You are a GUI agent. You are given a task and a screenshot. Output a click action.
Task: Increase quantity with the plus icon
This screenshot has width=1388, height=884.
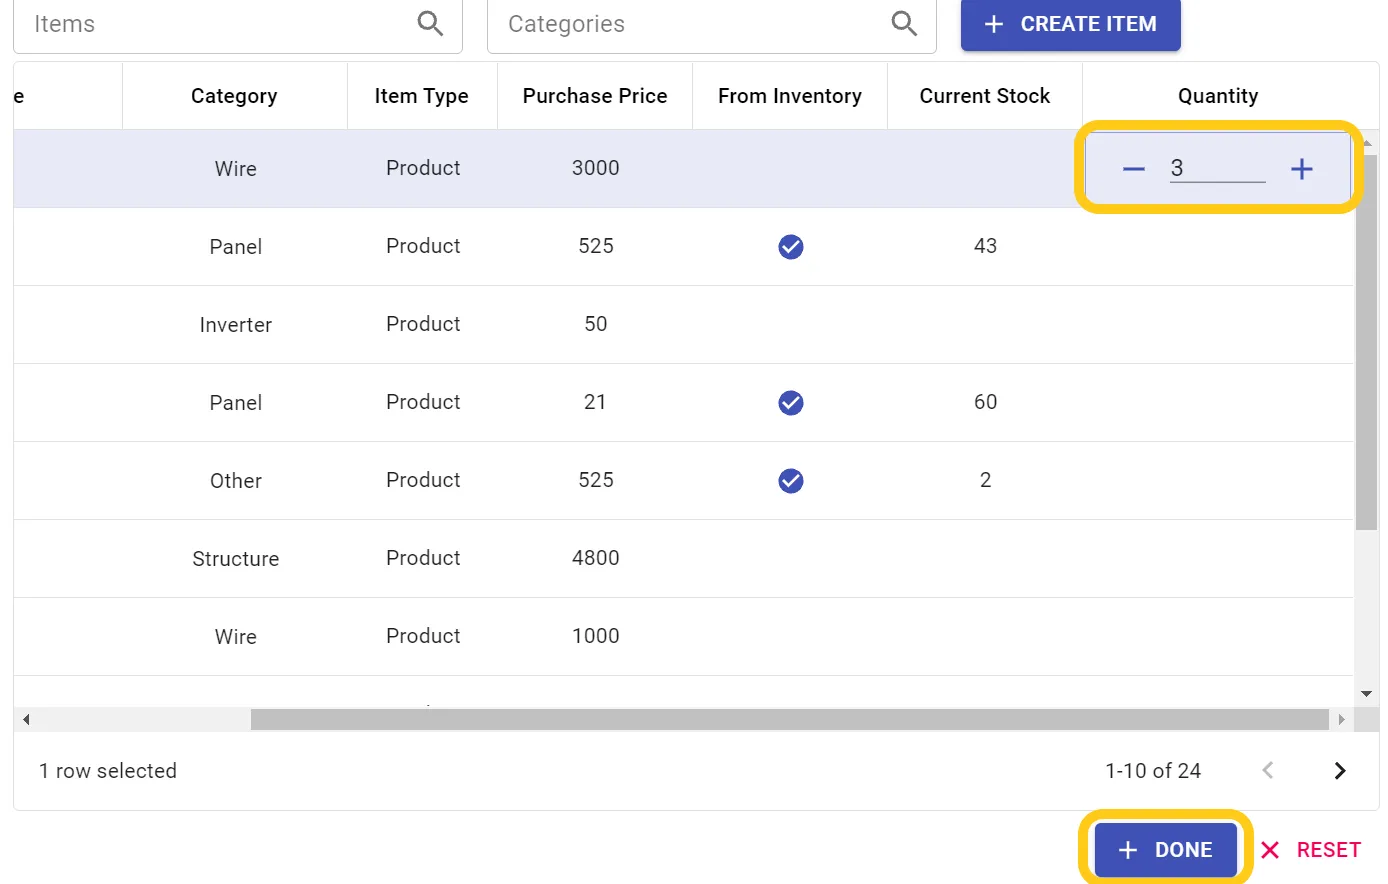tap(1301, 169)
